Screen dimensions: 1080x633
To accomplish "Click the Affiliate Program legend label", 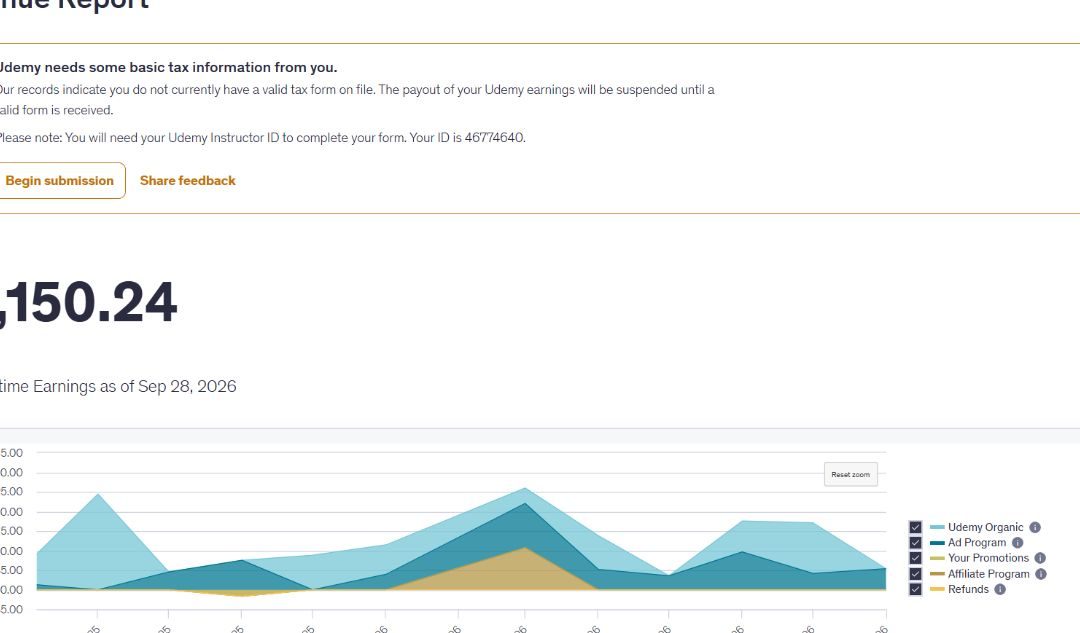I will (988, 574).
